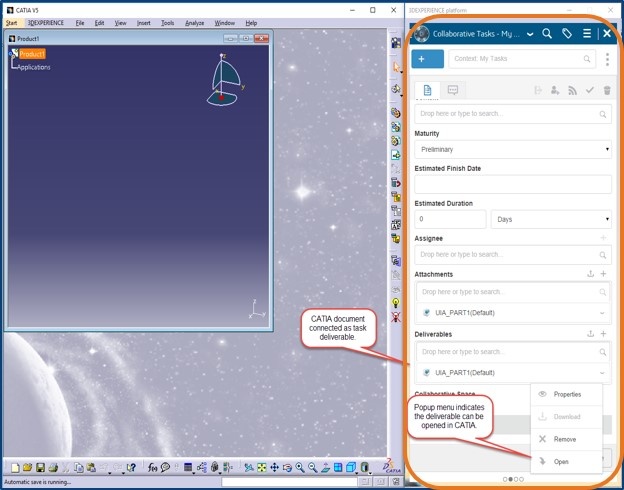
Task: Expand the Collaborative Tasks title dropdown
Action: point(530,35)
